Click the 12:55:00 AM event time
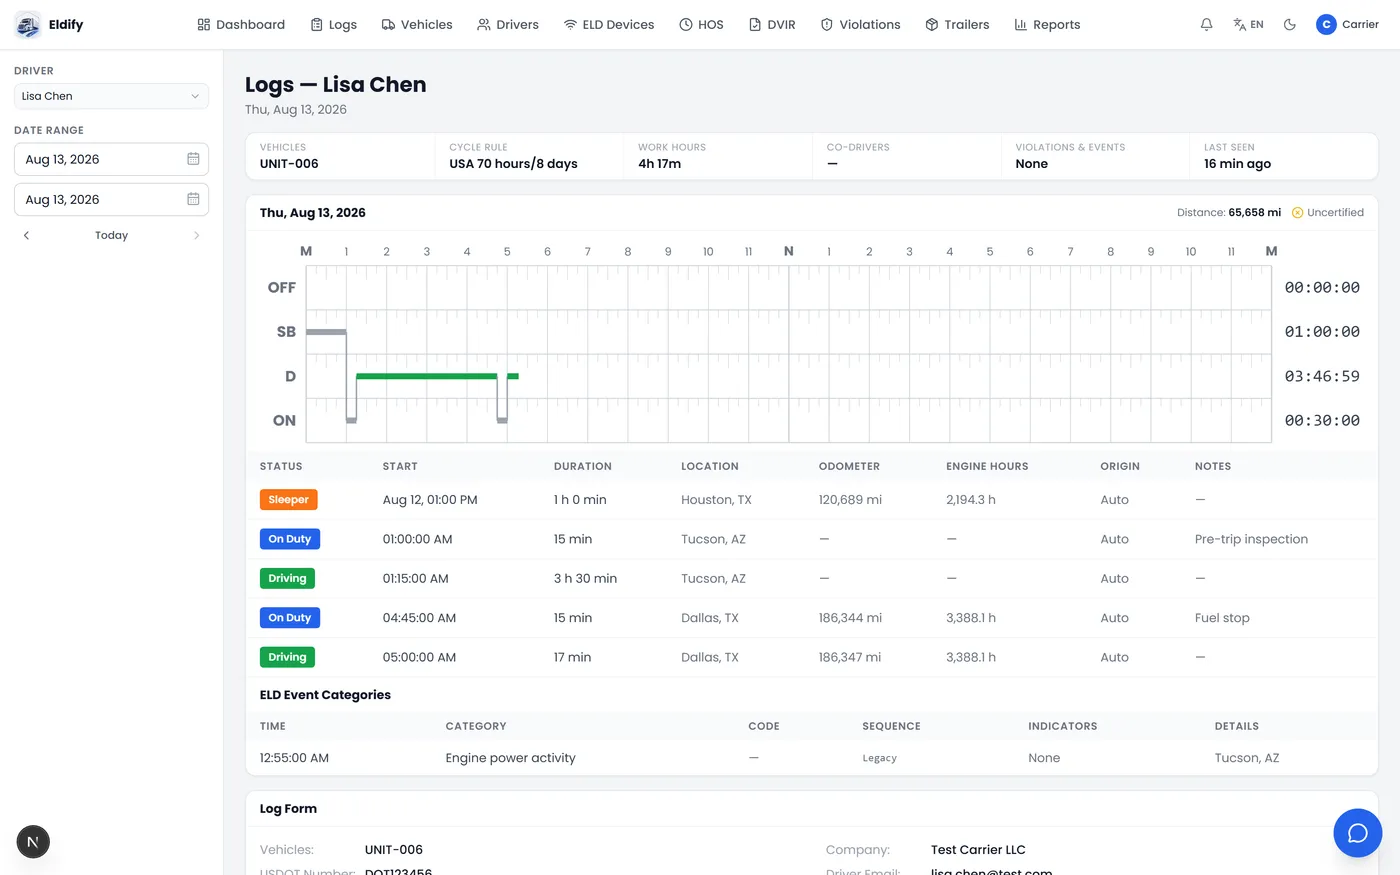This screenshot has height=875, width=1400. click(294, 758)
